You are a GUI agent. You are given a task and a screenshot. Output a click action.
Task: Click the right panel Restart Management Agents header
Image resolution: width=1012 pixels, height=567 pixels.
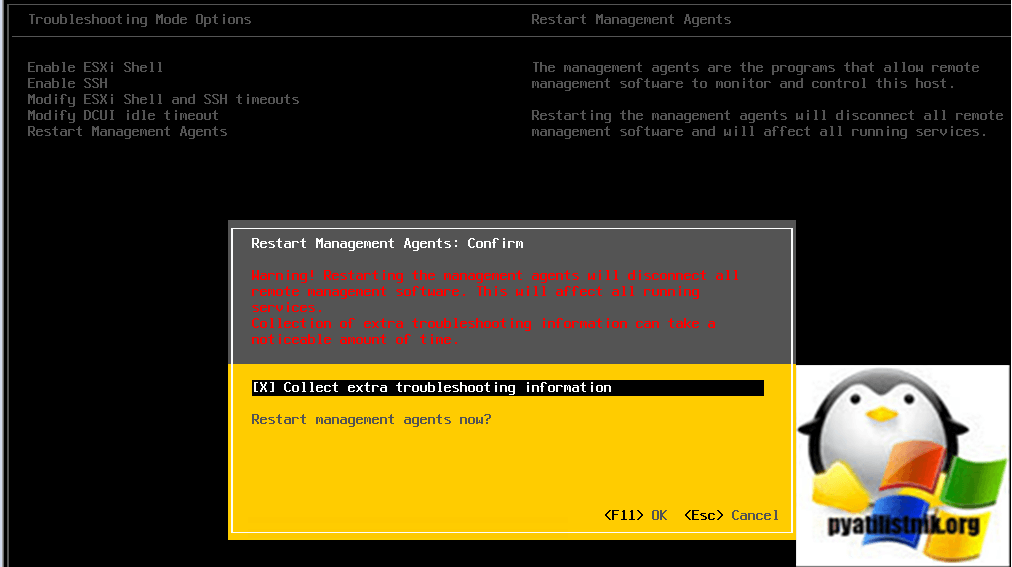click(631, 19)
